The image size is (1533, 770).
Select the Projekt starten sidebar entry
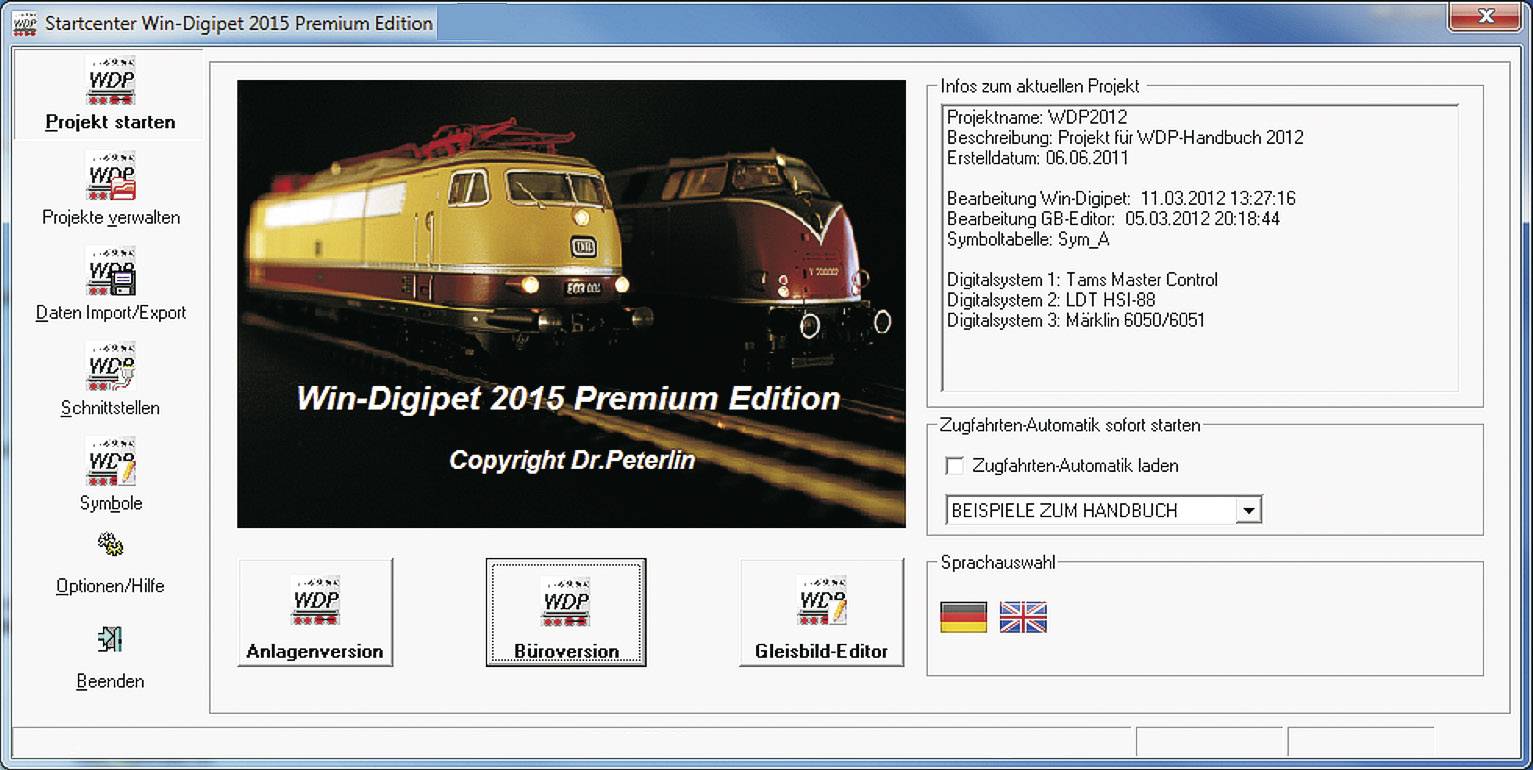(x=110, y=121)
